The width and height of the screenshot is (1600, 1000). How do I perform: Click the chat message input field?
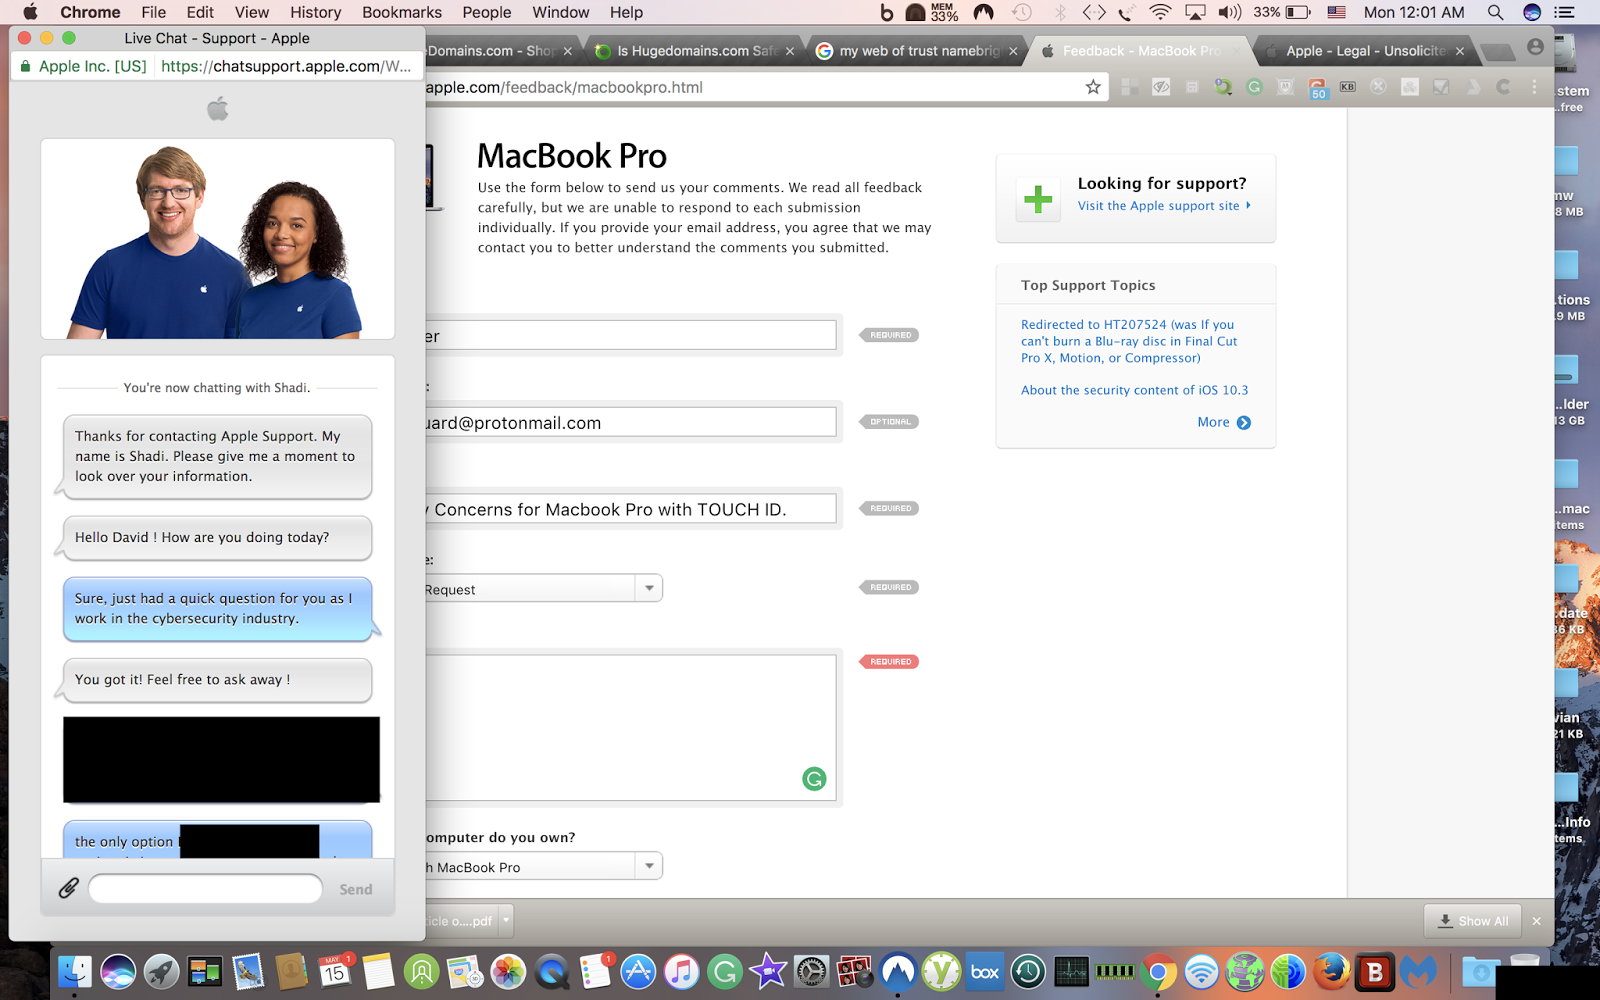(205, 888)
